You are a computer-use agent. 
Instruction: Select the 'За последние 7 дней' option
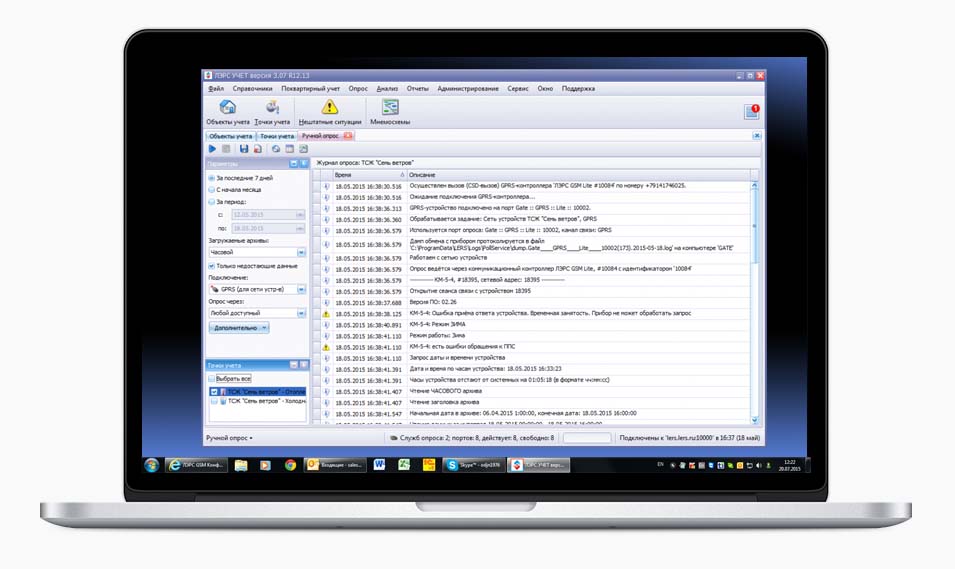tap(211, 177)
